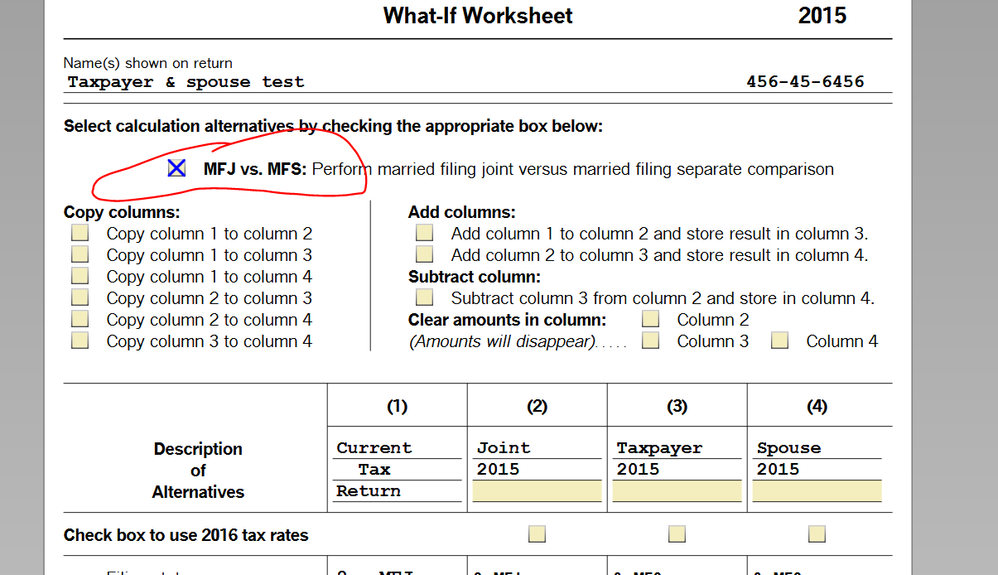Check clear amounts in Column 4

[x=780, y=341]
